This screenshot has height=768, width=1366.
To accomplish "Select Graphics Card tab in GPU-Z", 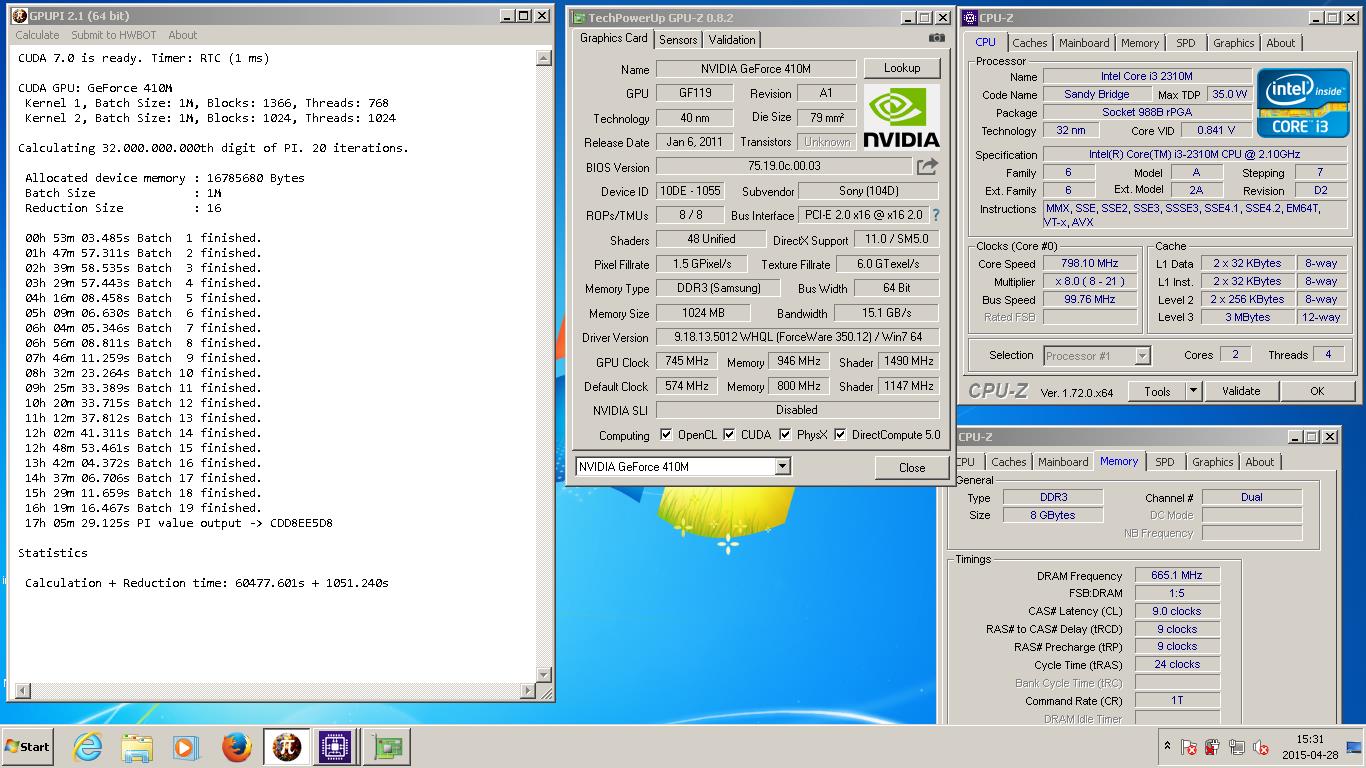I will (614, 38).
